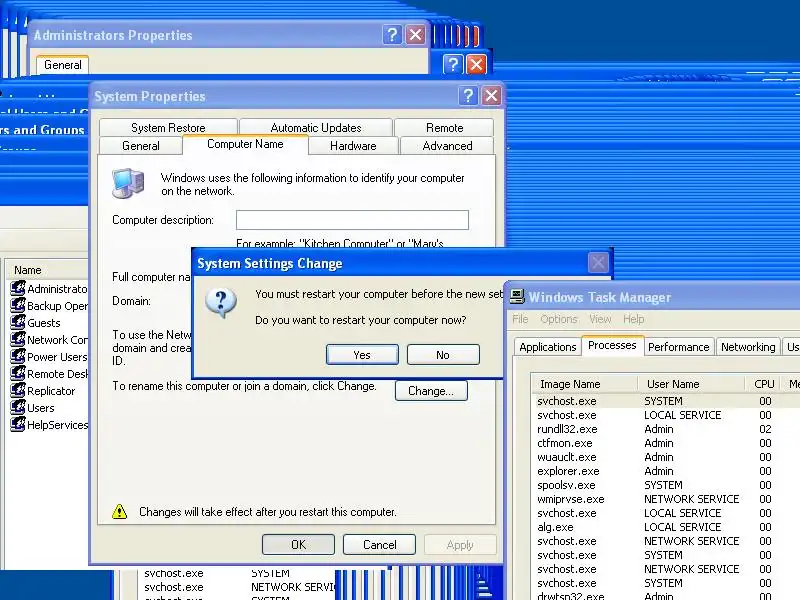800x600 pixels.
Task: Select ctfmon.exe process row
Action: pyautogui.click(x=666, y=443)
